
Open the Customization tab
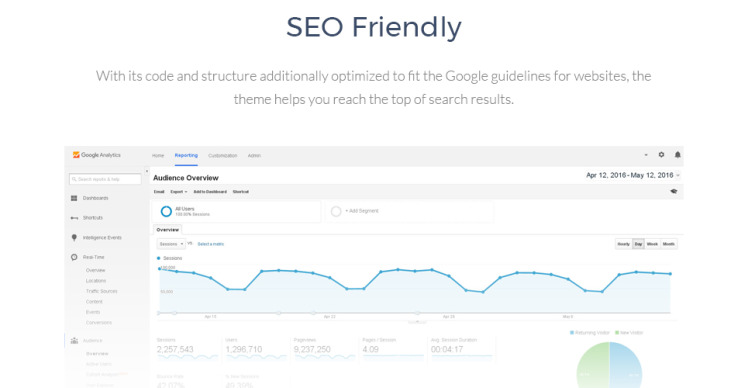pyautogui.click(x=222, y=156)
